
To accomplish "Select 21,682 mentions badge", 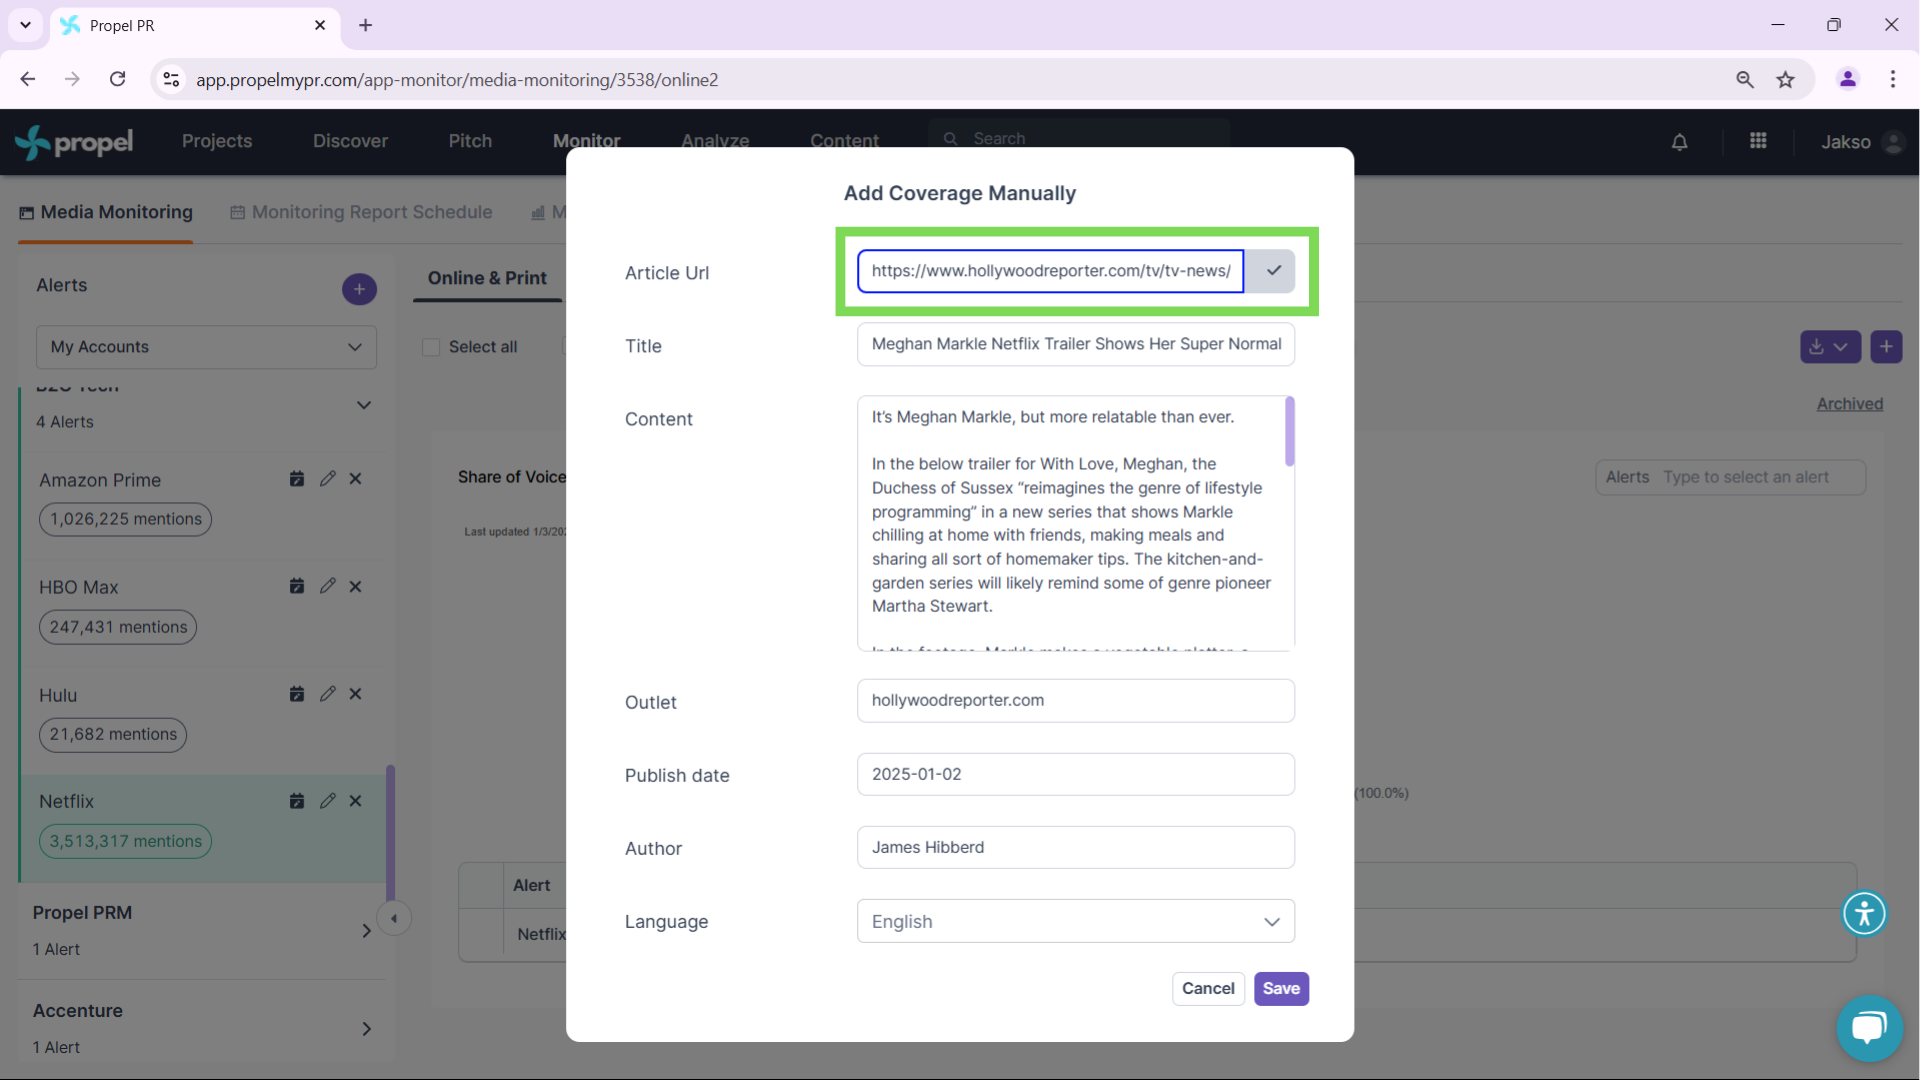I will click(x=113, y=734).
